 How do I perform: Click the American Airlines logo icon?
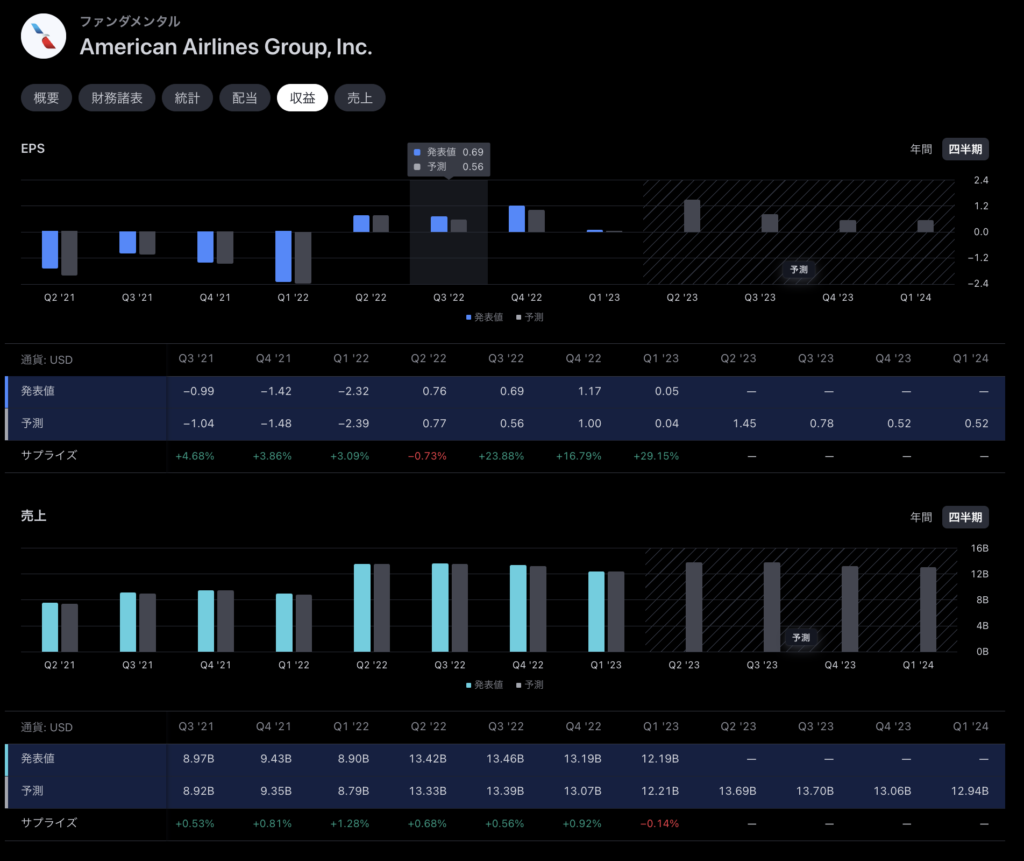pos(43,37)
